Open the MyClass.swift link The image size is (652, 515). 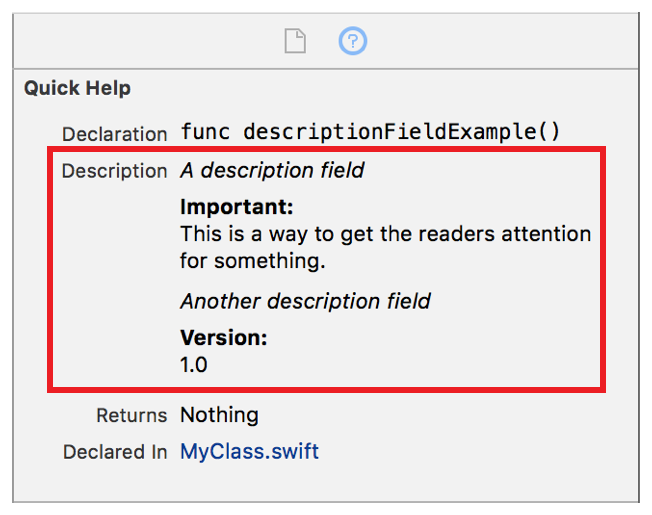pyautogui.click(x=249, y=451)
